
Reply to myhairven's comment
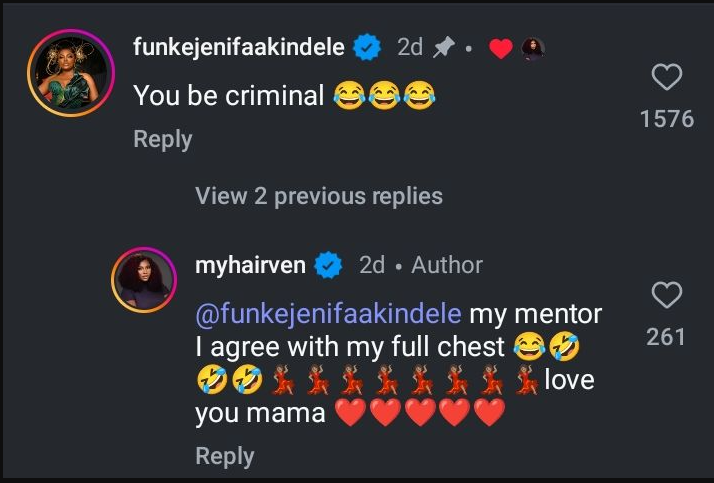[224, 456]
